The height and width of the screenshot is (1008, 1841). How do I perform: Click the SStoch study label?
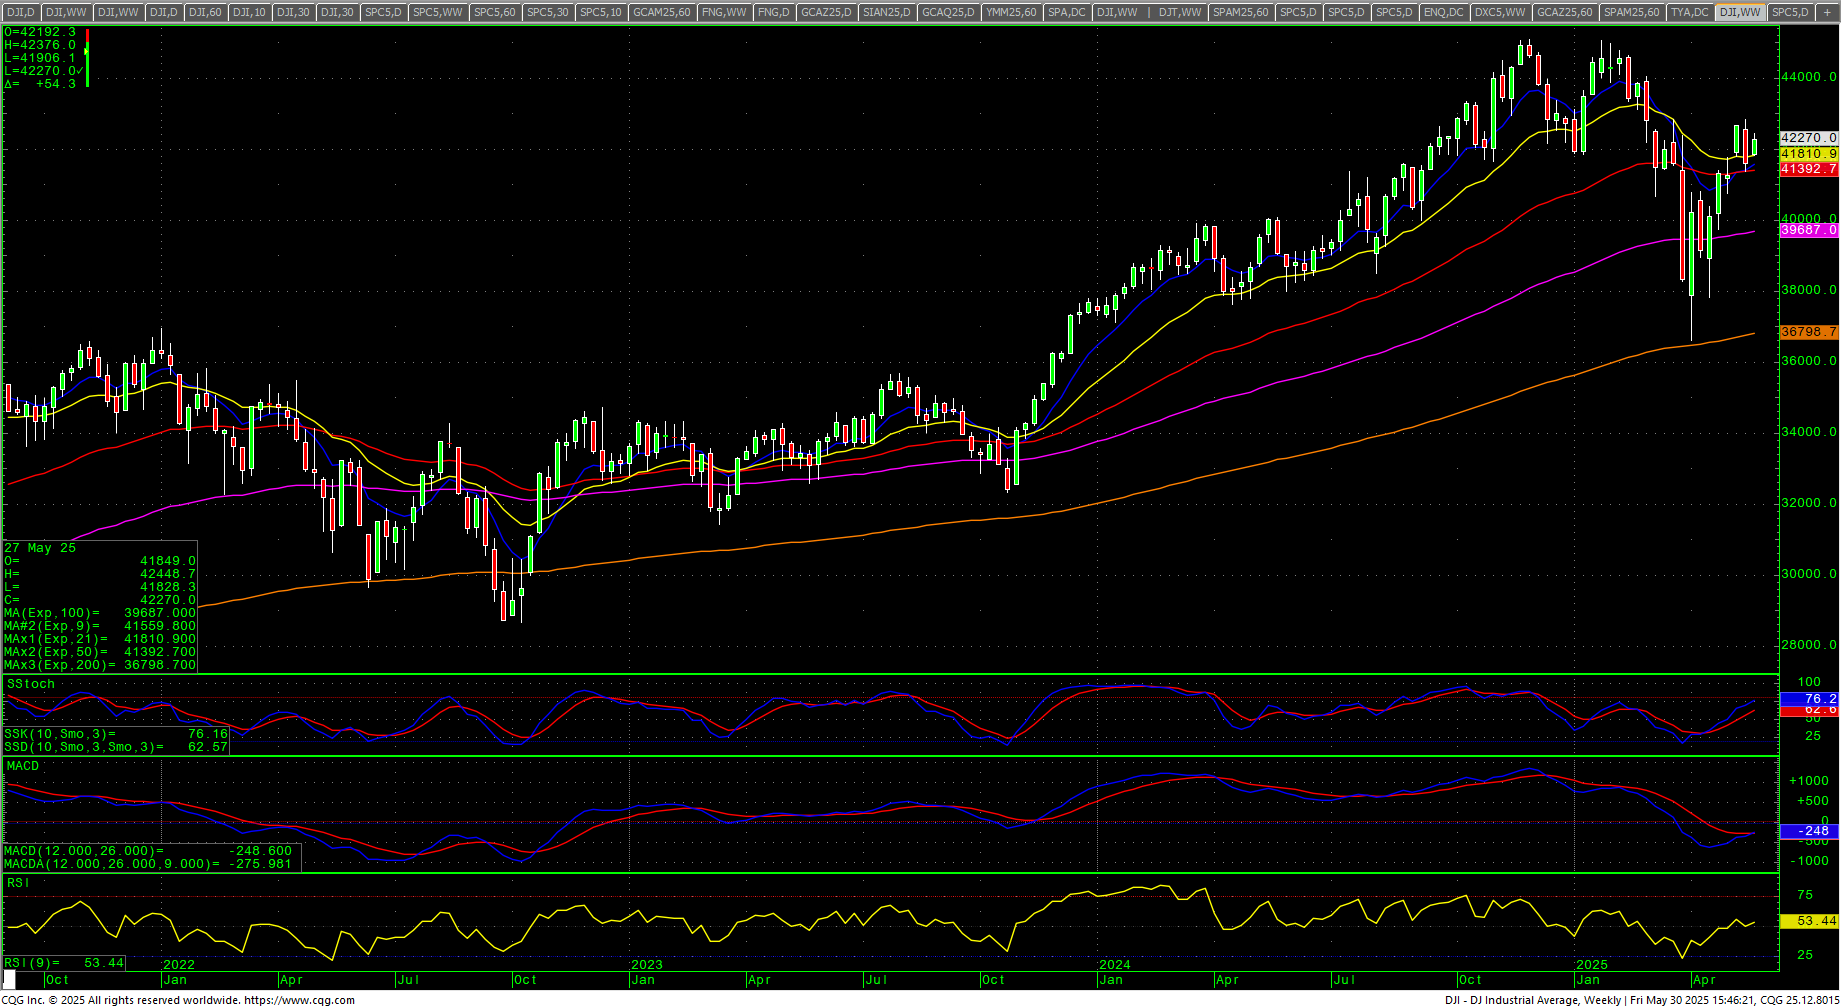coord(31,684)
